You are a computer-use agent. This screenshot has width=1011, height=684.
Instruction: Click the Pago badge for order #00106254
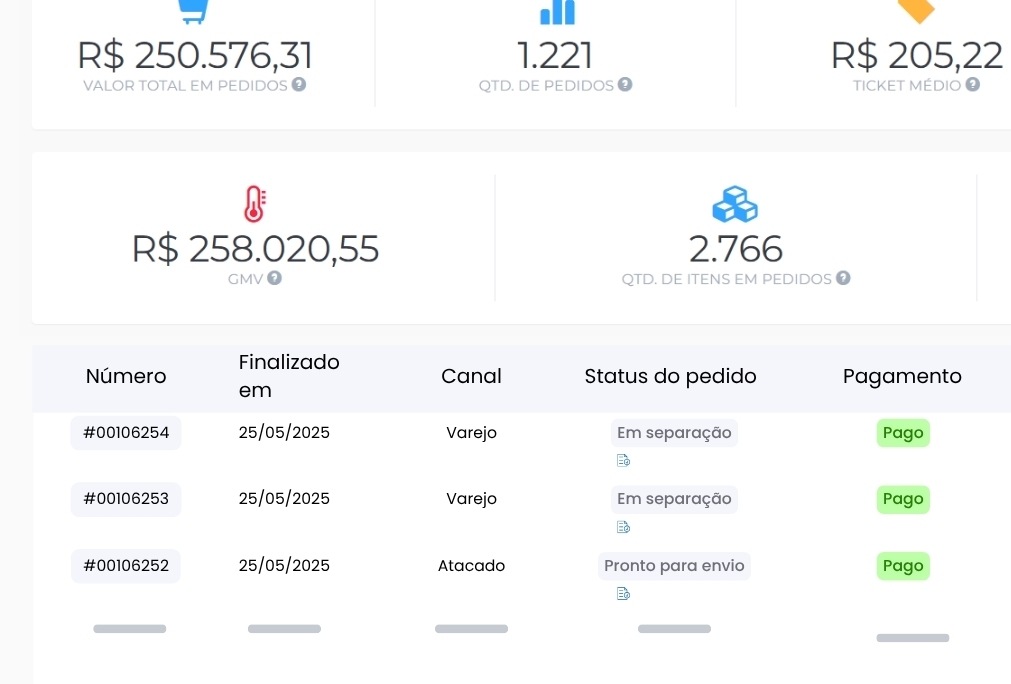pos(903,433)
